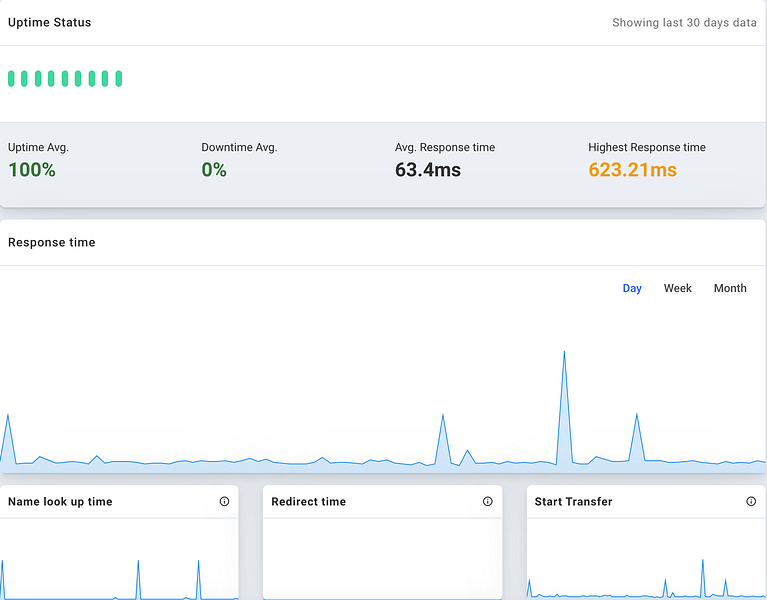The height and width of the screenshot is (600, 767).
Task: Select the seventh green uptime status bar
Action: [91, 78]
